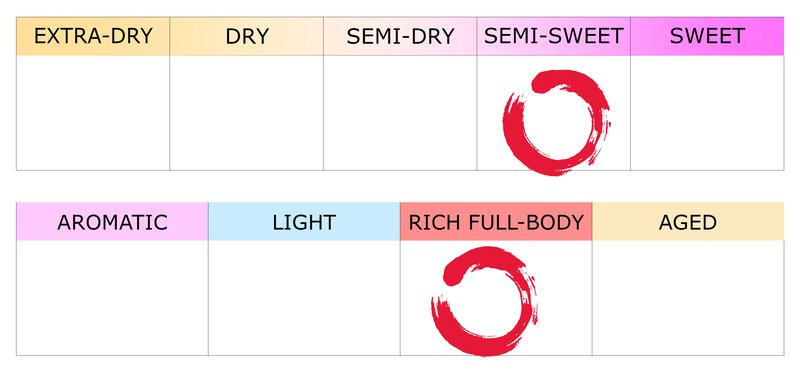The width and height of the screenshot is (800, 371).
Task: Click the empty cell below DRY
Action: pyautogui.click(x=246, y=113)
